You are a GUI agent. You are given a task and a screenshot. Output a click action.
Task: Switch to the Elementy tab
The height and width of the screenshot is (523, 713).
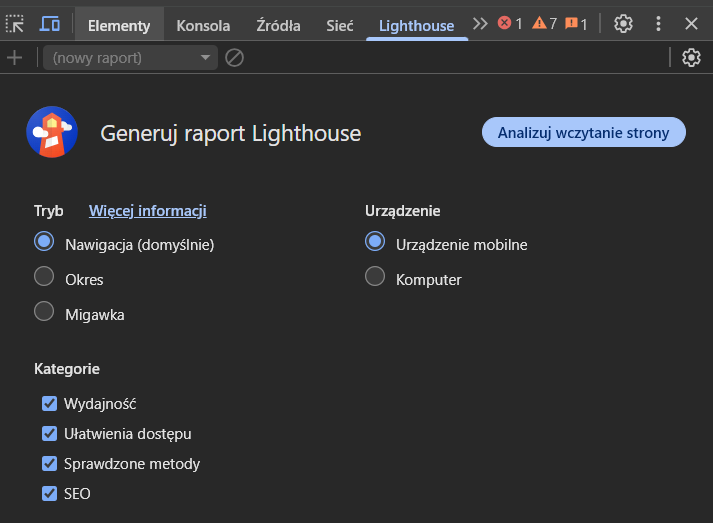point(119,26)
